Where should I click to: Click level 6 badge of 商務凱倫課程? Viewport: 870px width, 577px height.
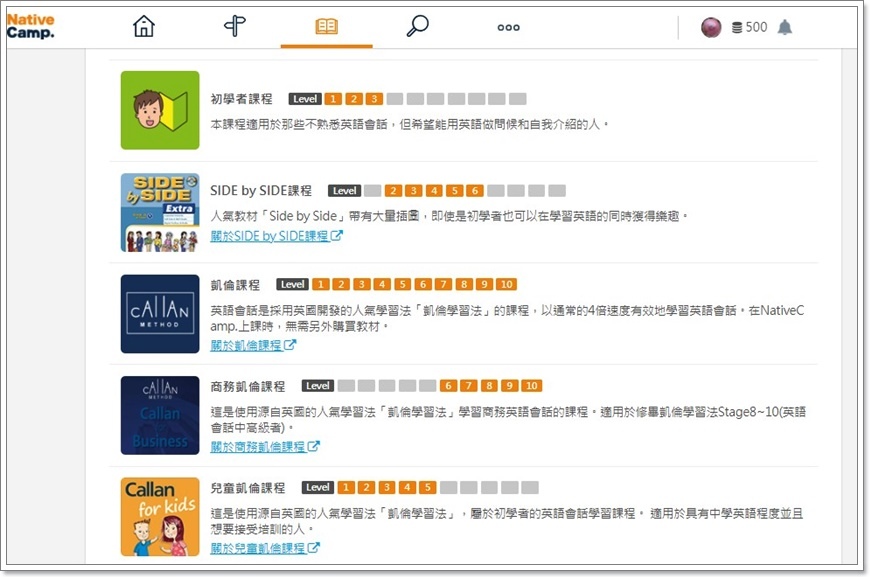[448, 386]
